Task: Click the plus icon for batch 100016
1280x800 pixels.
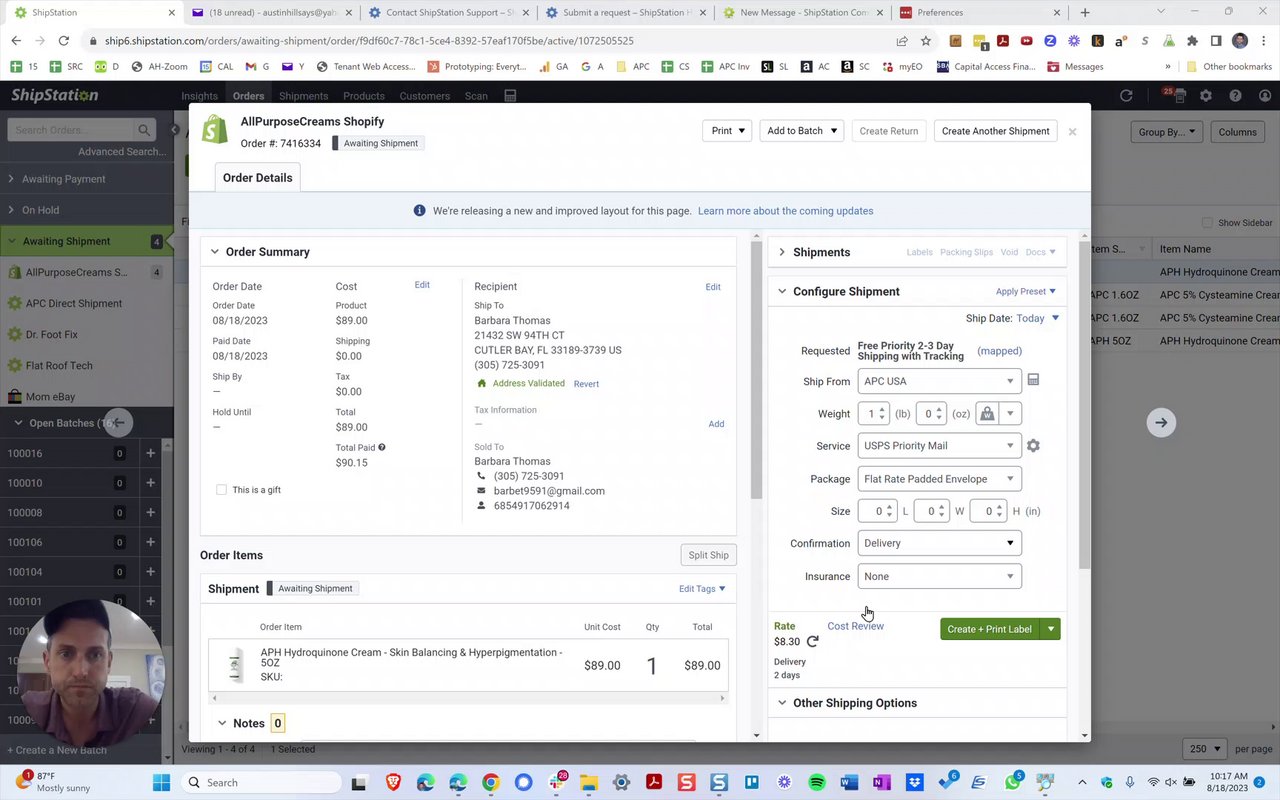Action: pos(150,453)
